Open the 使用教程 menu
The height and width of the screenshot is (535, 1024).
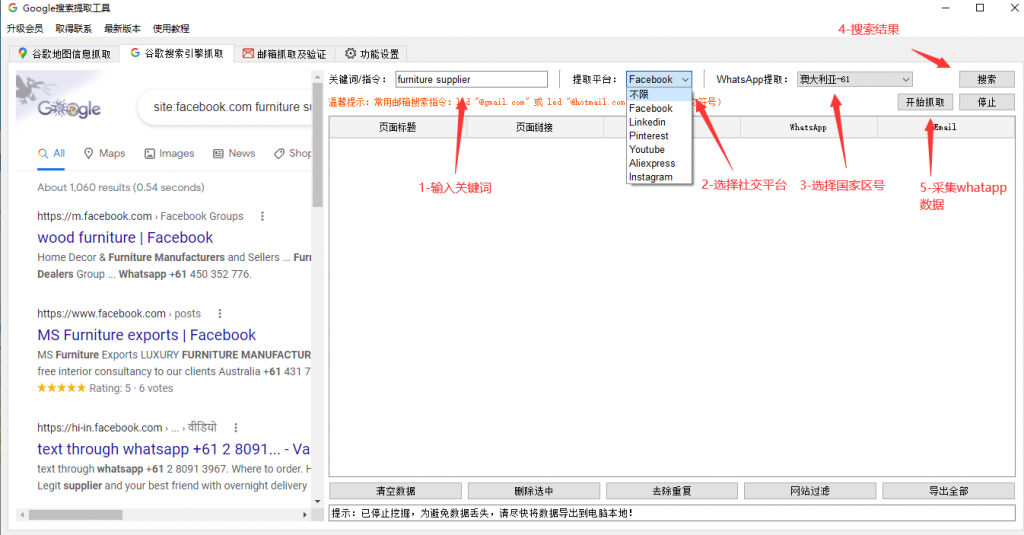click(171, 28)
